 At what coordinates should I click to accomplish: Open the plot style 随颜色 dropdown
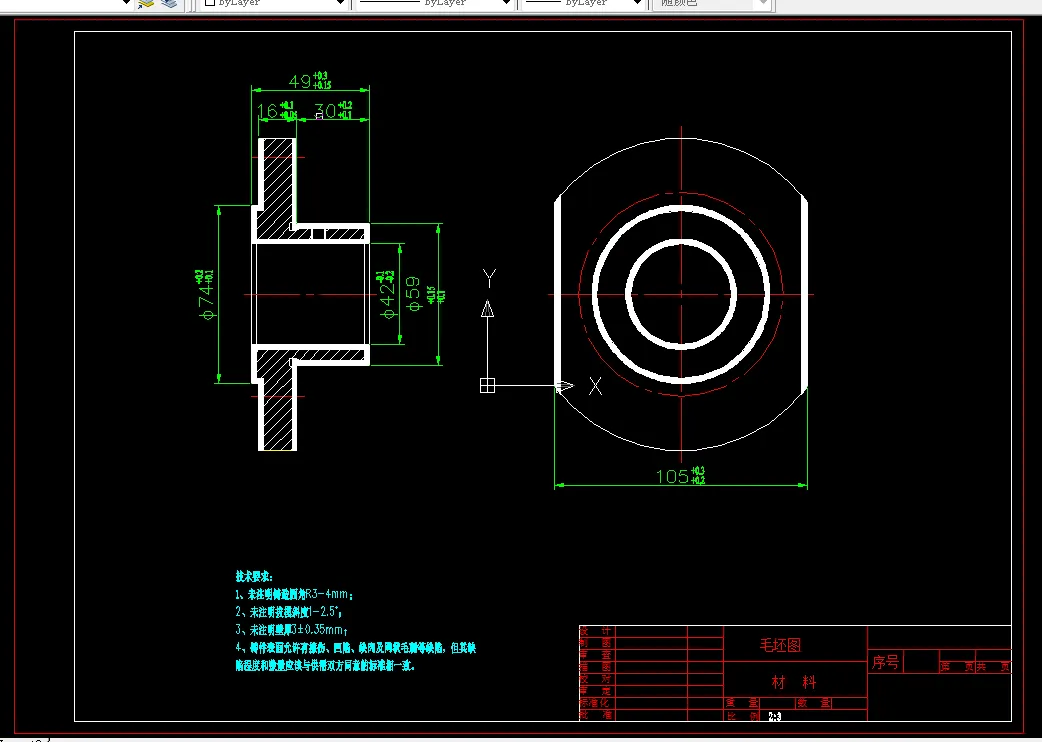click(712, 3)
